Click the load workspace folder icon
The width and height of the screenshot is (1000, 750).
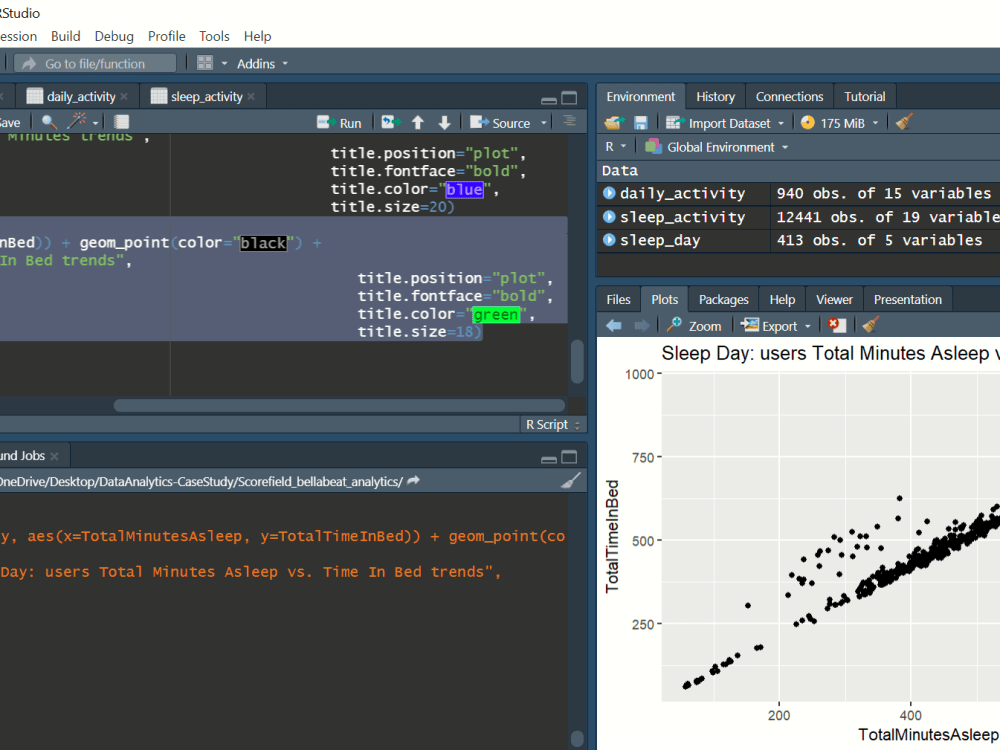(x=614, y=122)
